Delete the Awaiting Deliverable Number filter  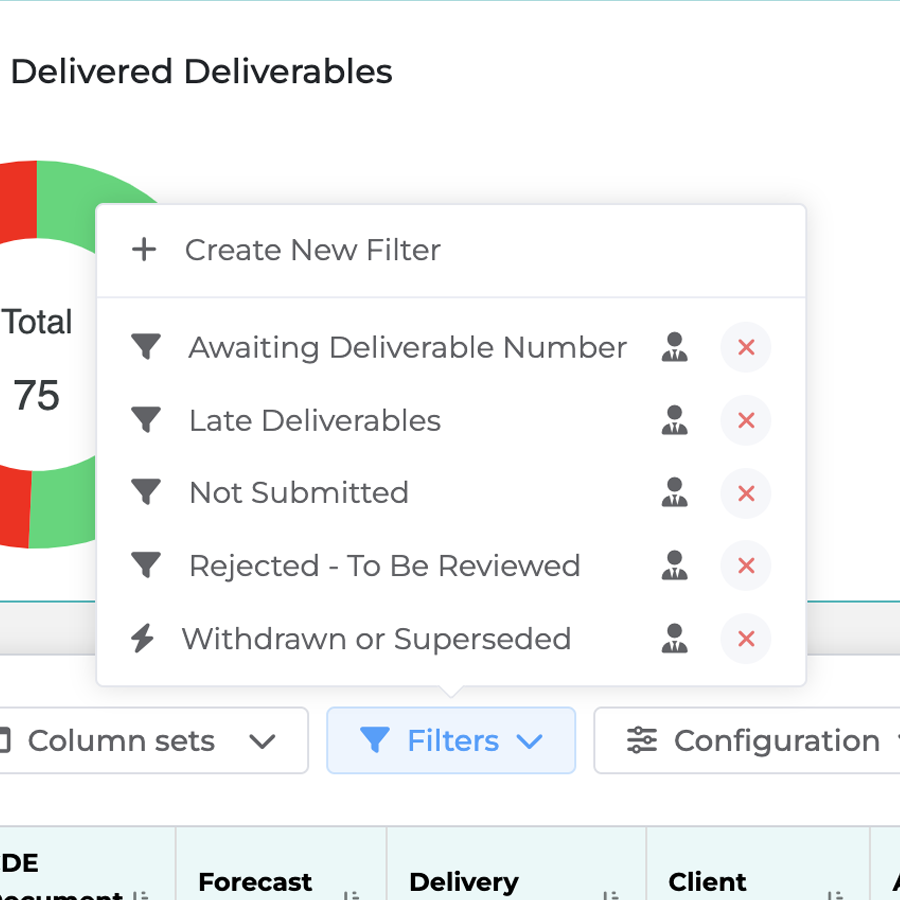745,348
